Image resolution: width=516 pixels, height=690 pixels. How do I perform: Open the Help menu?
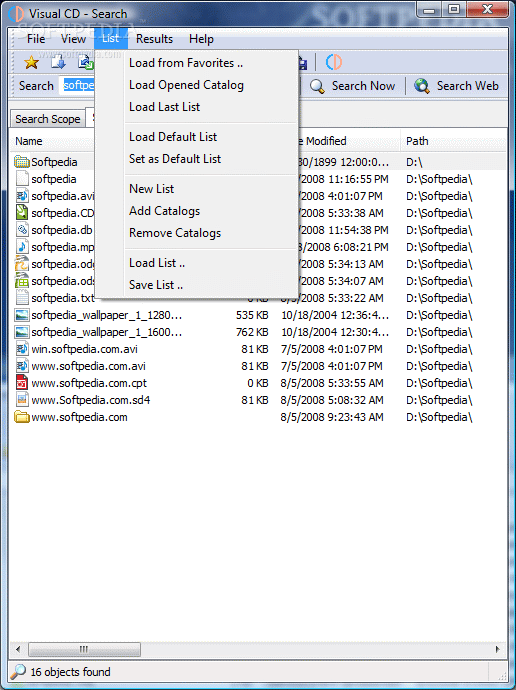click(x=201, y=39)
